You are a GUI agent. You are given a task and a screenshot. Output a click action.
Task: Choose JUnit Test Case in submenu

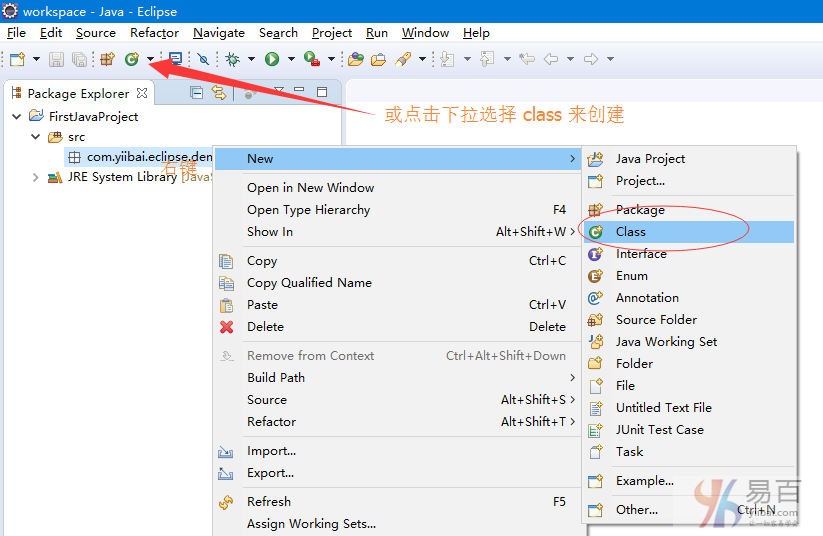(x=689, y=429)
